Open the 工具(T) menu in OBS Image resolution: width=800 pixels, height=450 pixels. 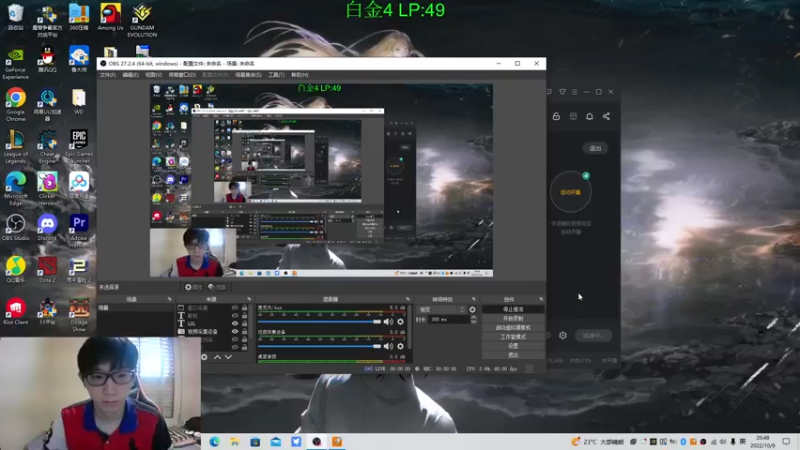coord(276,75)
